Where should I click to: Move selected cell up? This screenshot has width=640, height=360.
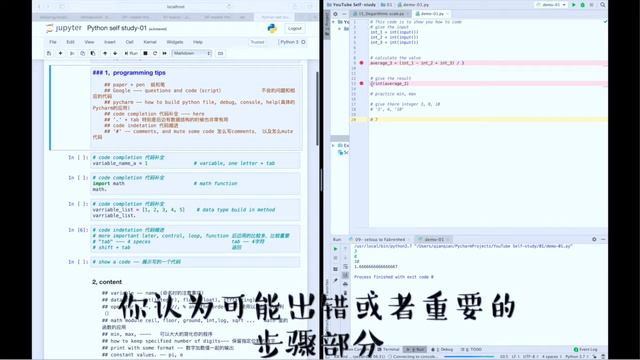click(105, 53)
